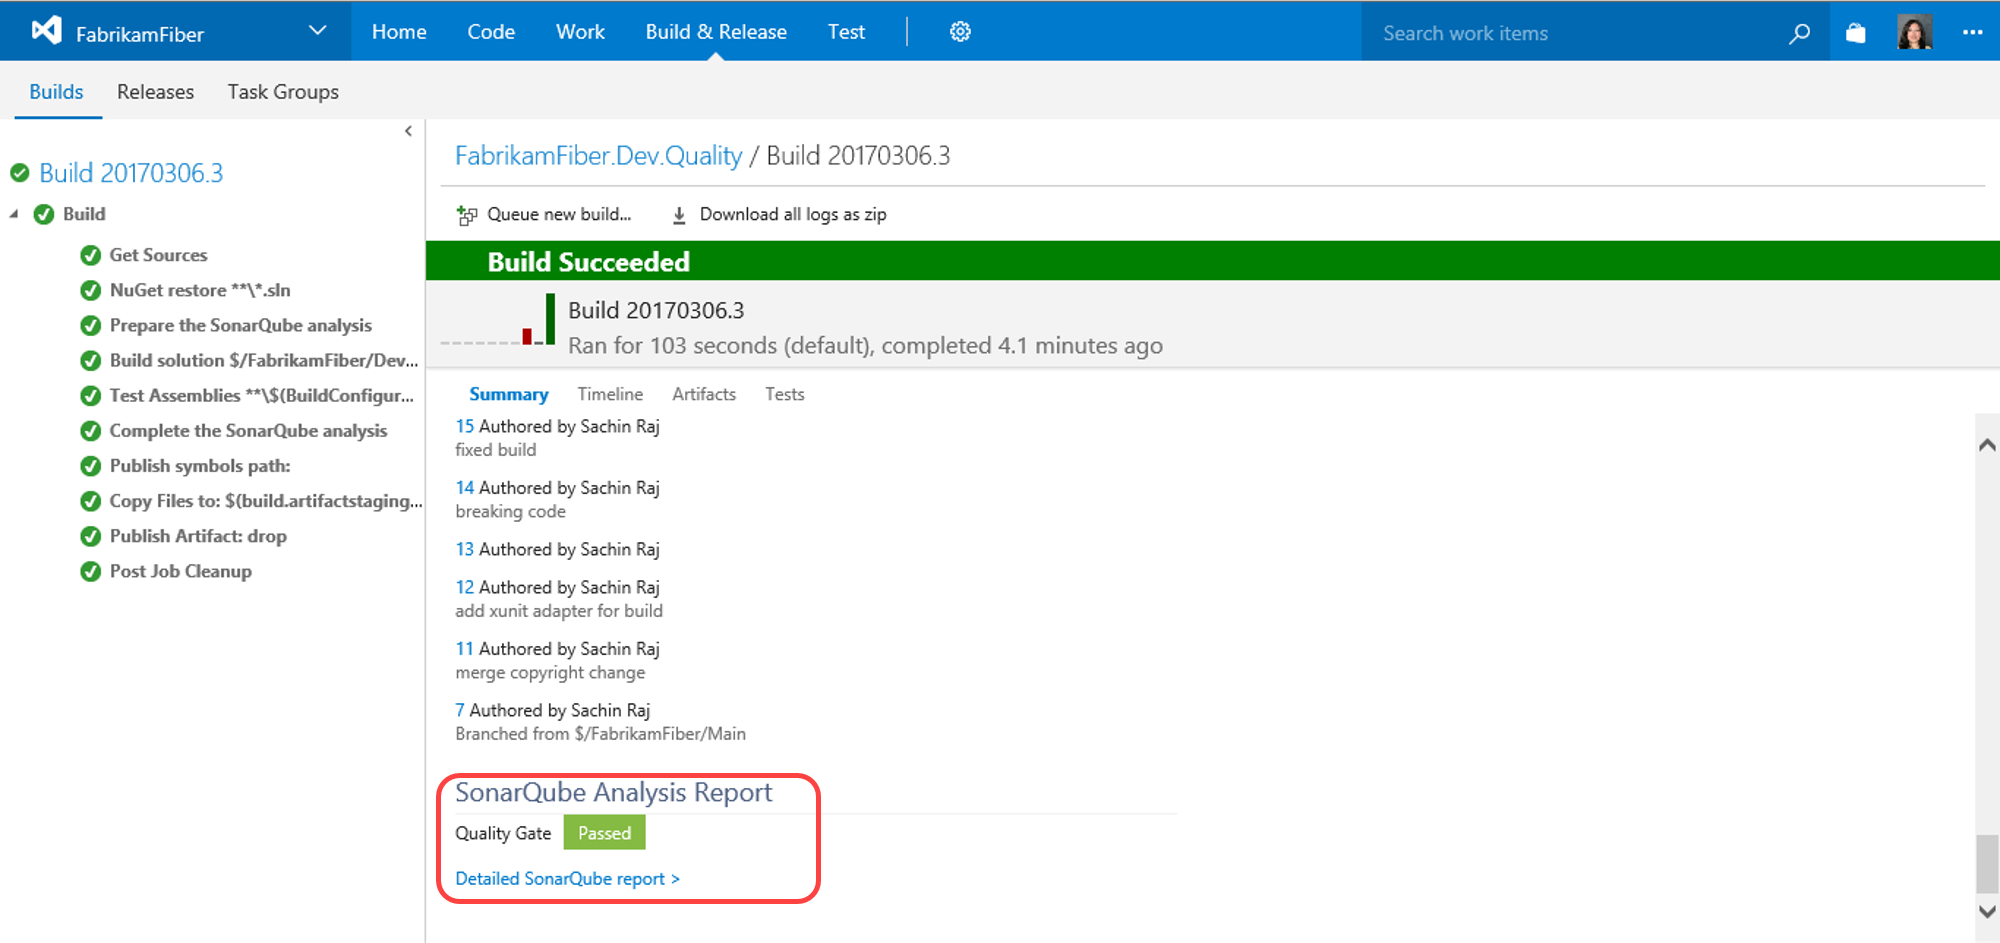The height and width of the screenshot is (943, 2000).
Task: Open changeset 11 link
Action: click(x=464, y=649)
